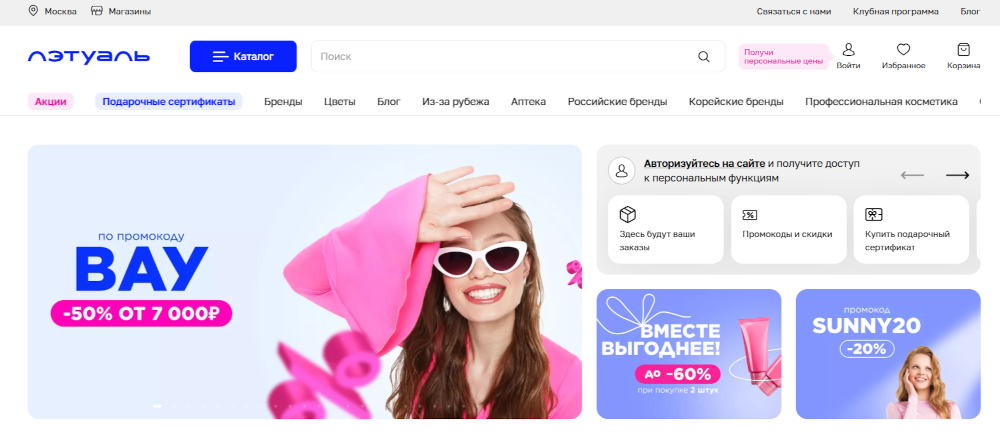Image resolution: width=1000 pixels, height=444 pixels.
Task: Click the shopping bag icon for Корзина
Action: pos(963,49)
